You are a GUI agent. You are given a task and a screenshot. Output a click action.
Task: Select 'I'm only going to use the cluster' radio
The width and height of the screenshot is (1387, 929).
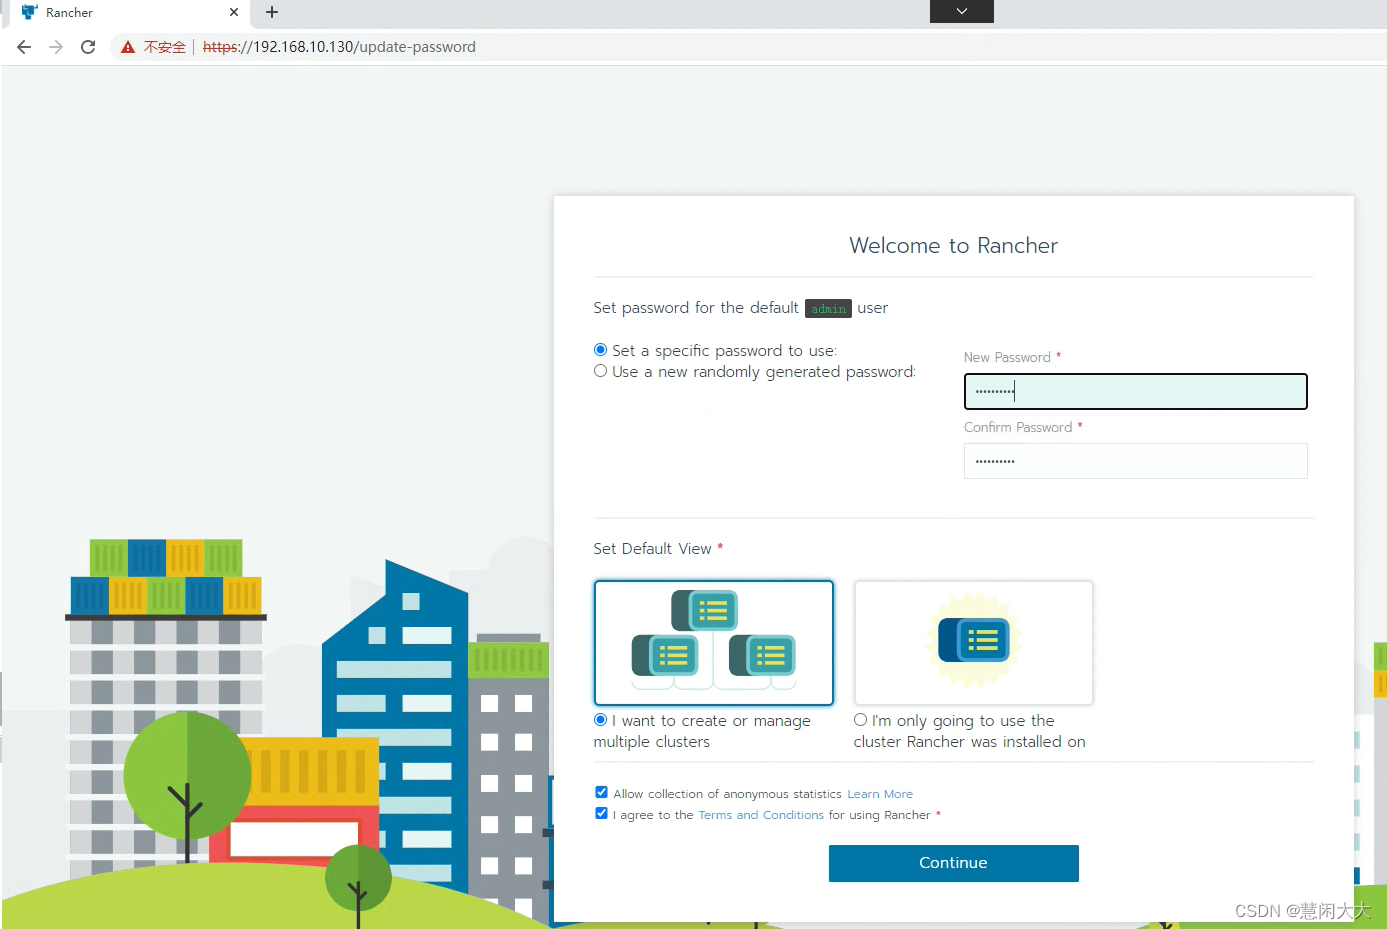[x=860, y=720]
